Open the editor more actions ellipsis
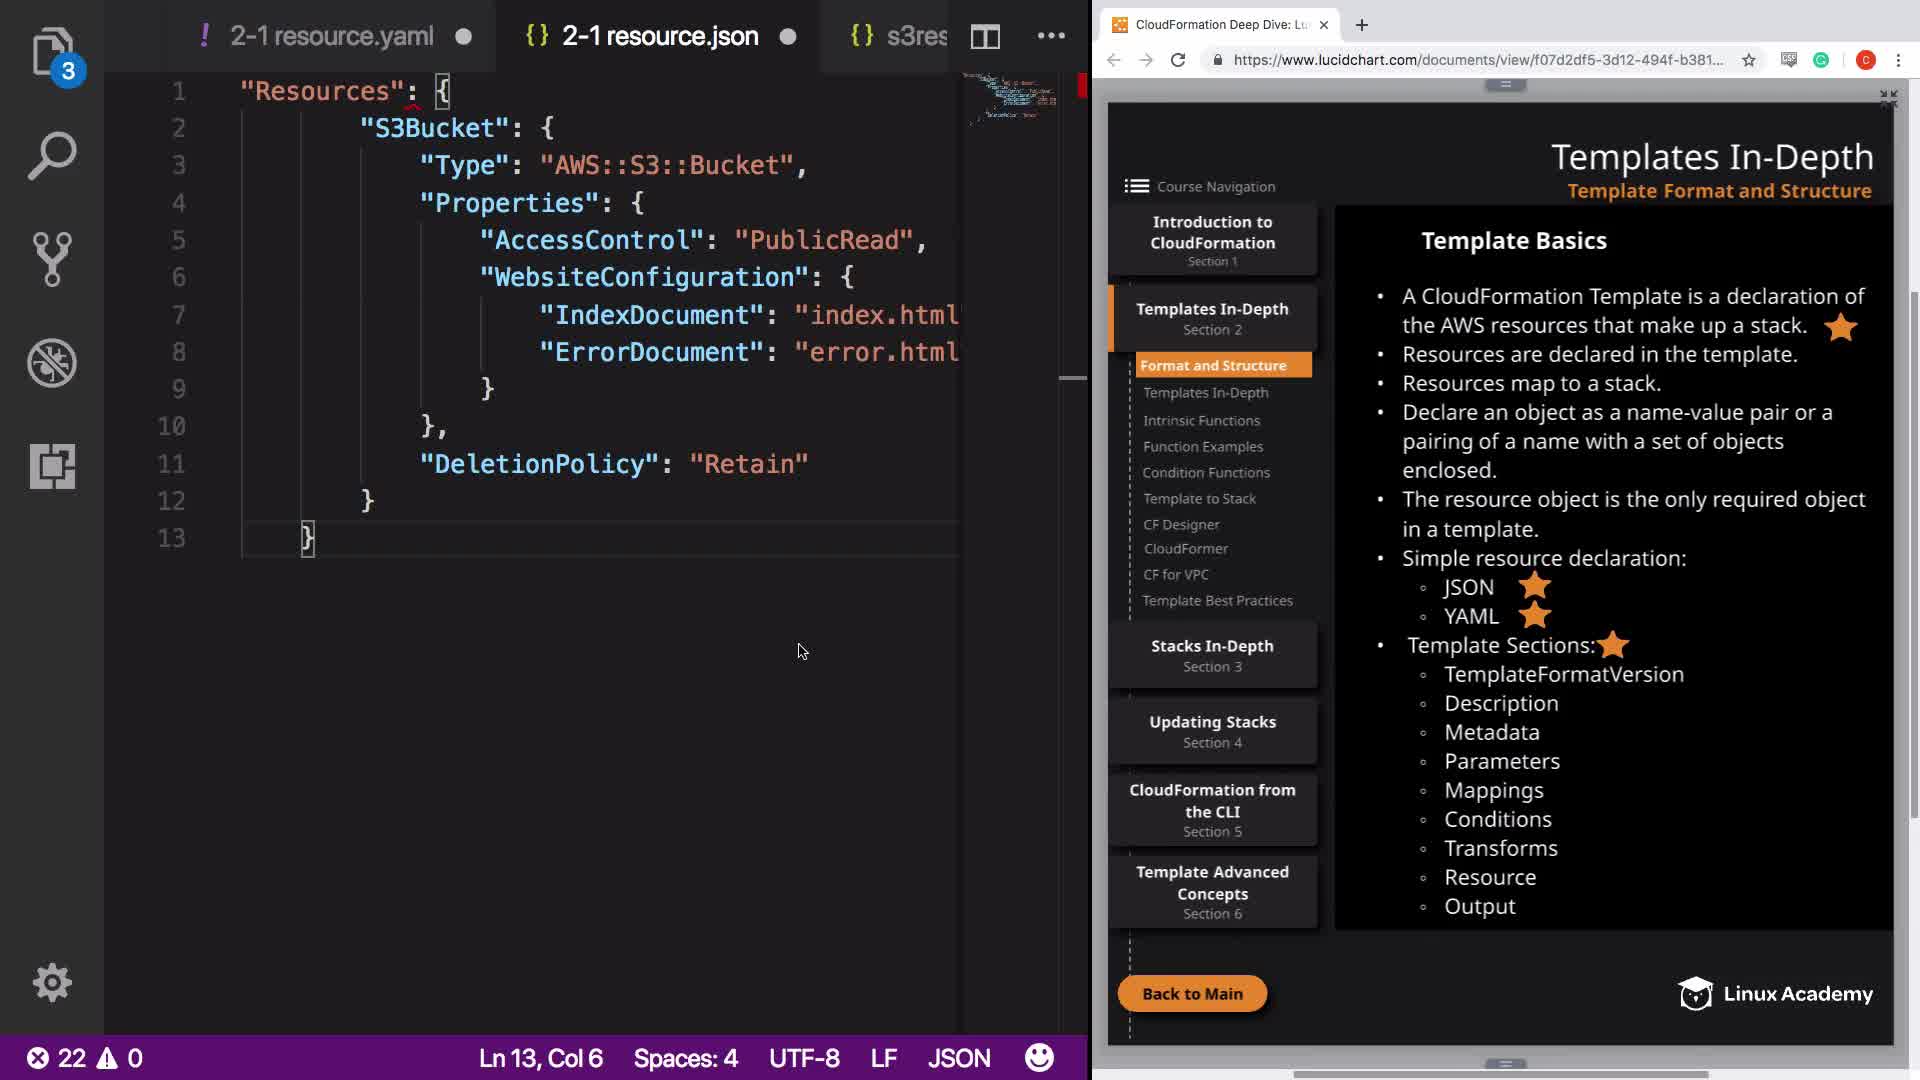1920x1080 pixels. pyautogui.click(x=1051, y=36)
